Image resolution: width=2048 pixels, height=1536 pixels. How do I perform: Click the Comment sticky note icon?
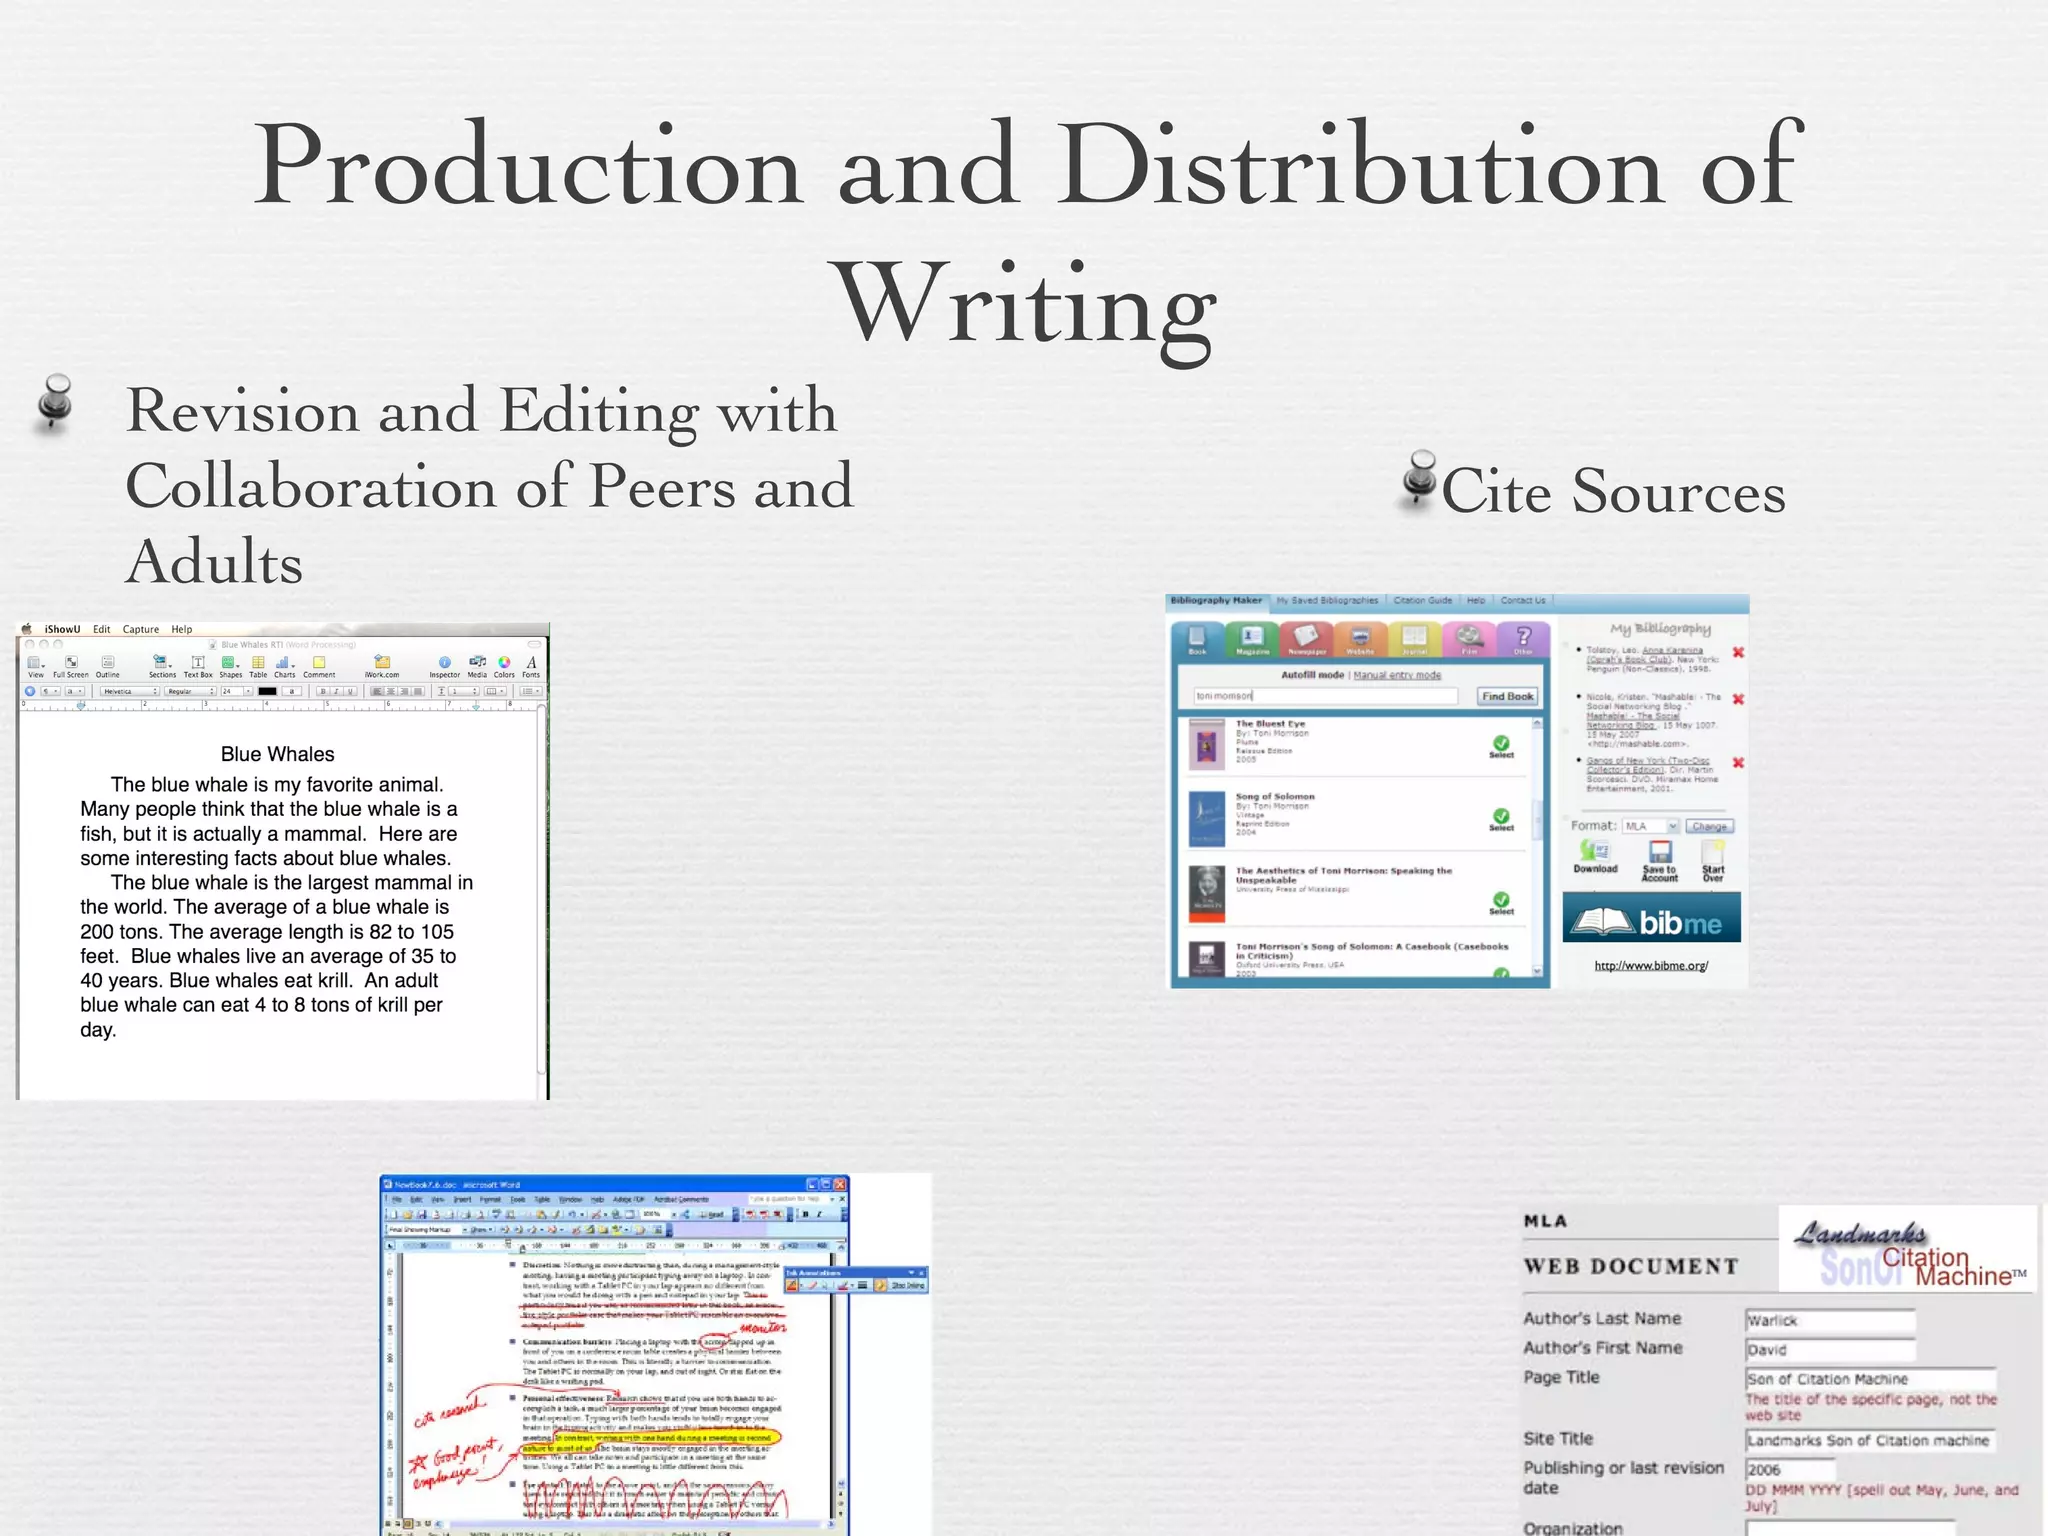coord(319,662)
